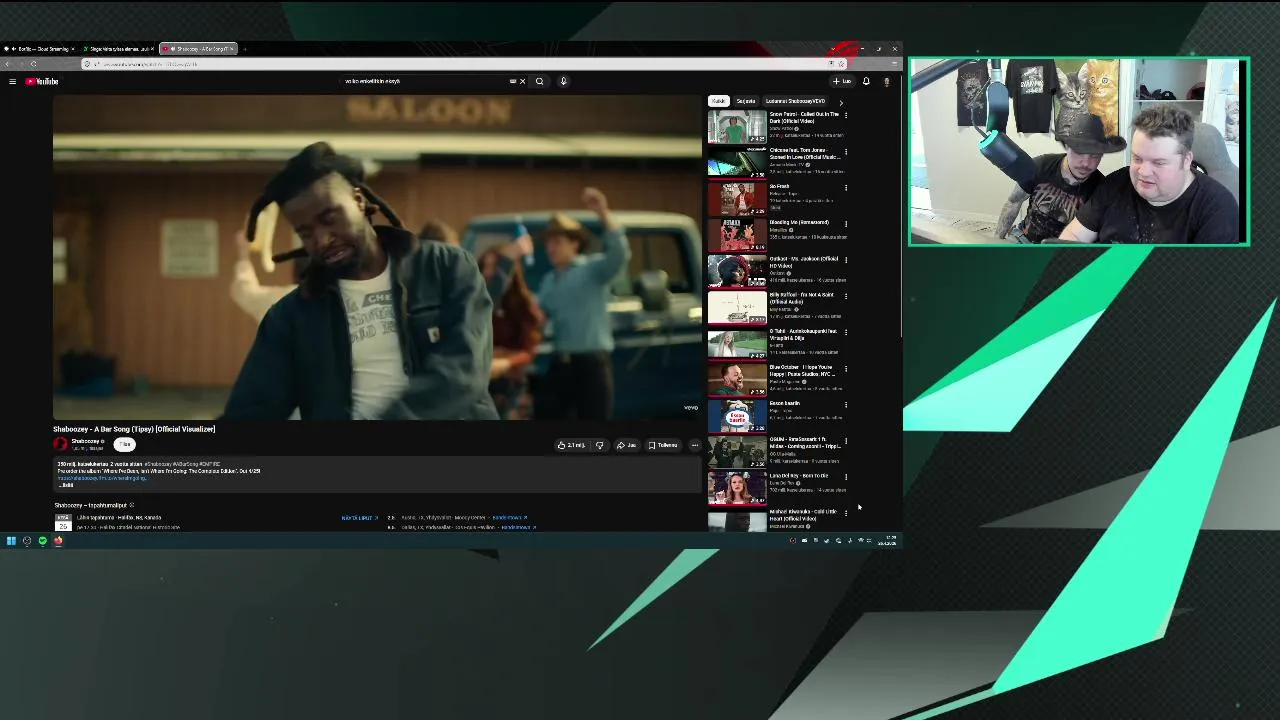The width and height of the screenshot is (1280, 720).
Task: Go to the YouTube home logo
Action: (x=42, y=81)
